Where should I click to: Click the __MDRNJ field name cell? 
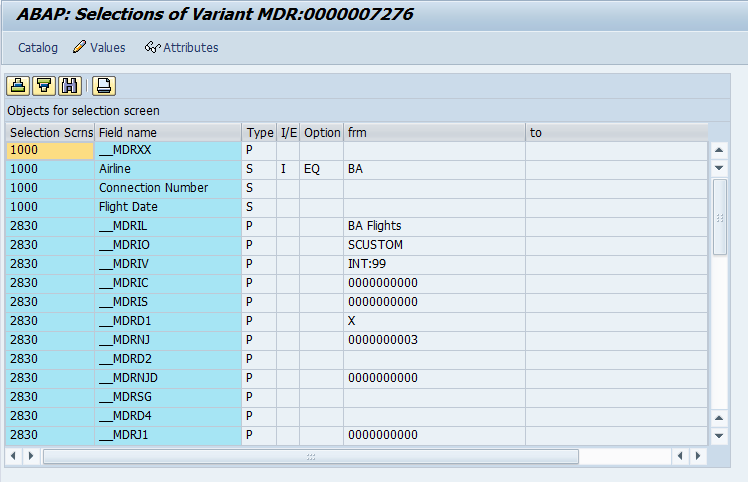coord(168,341)
